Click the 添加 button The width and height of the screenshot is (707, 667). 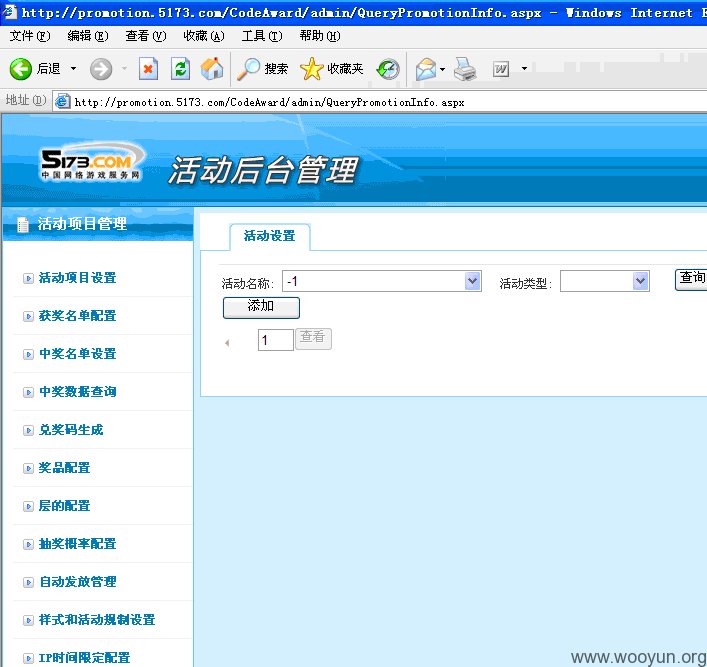(261, 307)
